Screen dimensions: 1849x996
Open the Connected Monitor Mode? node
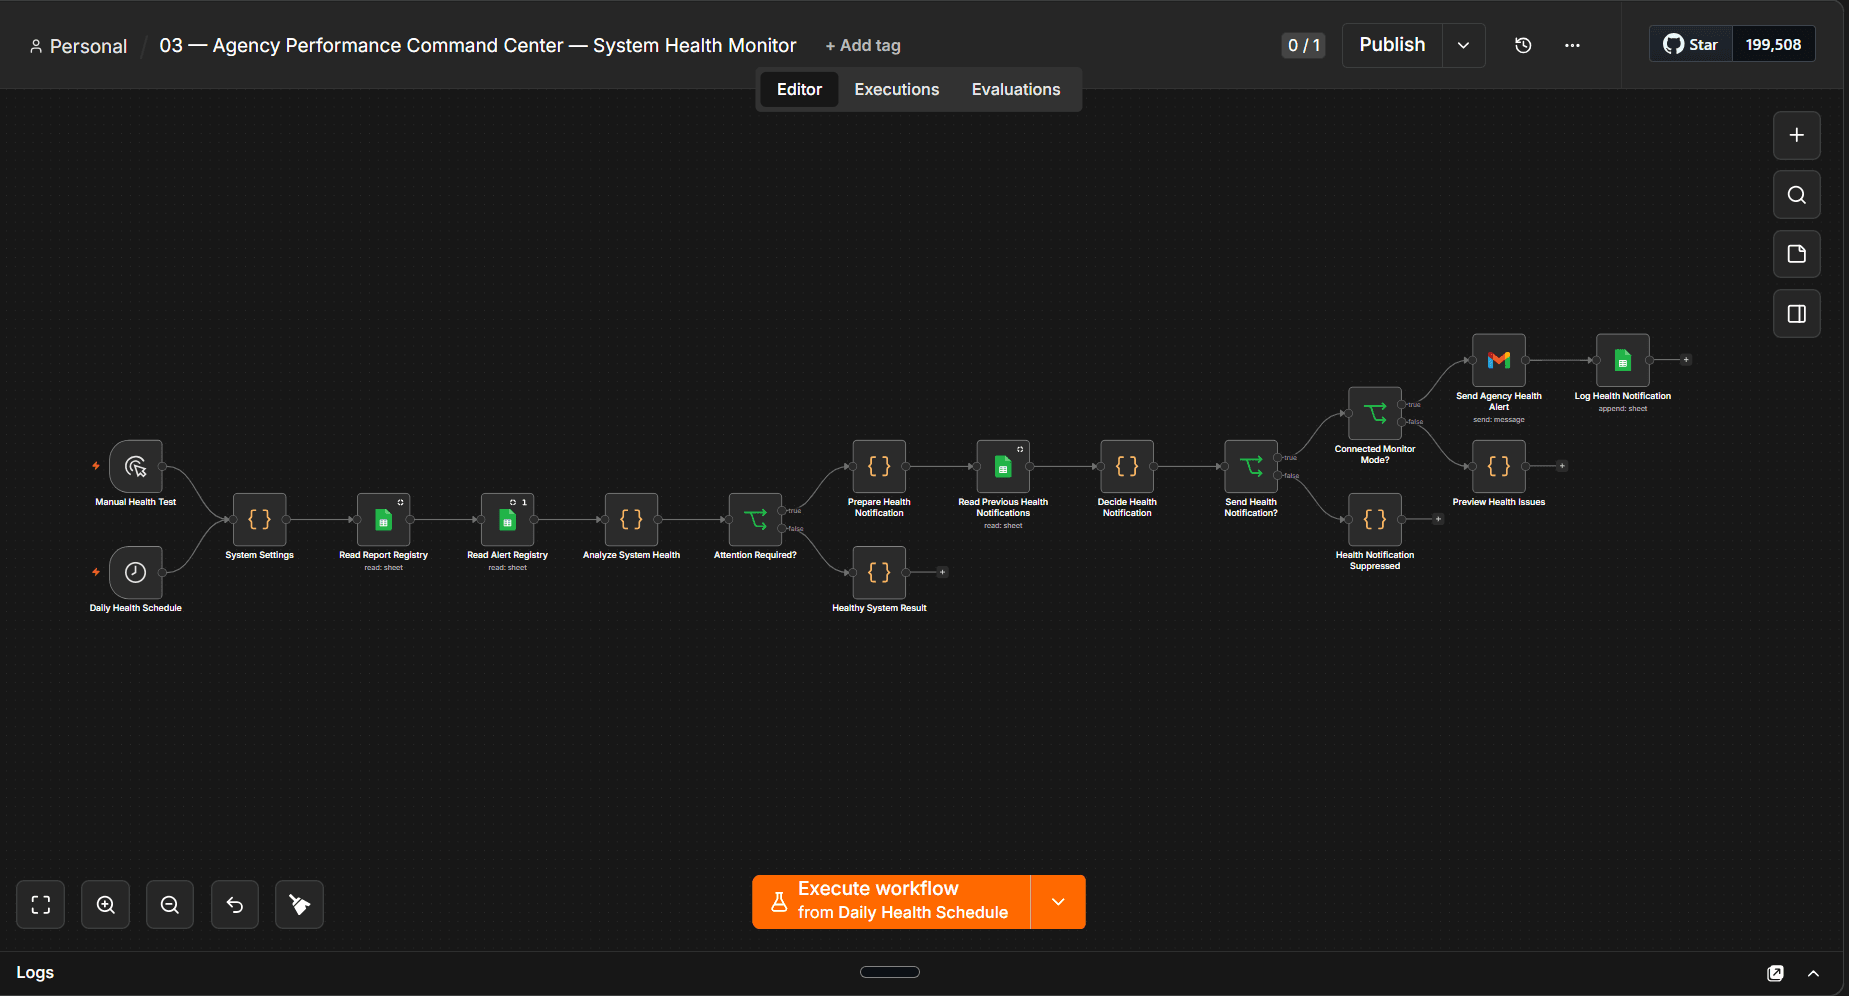click(x=1376, y=413)
